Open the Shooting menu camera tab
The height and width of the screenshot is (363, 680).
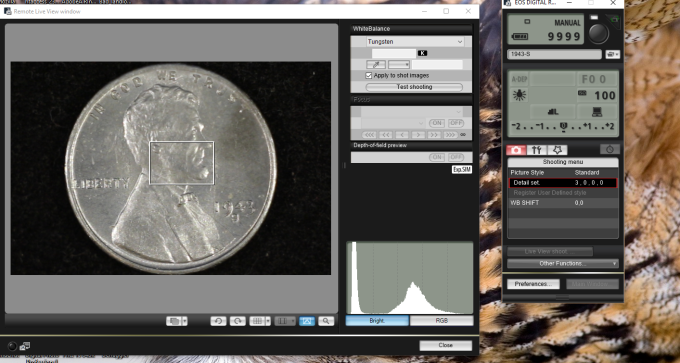tap(516, 150)
